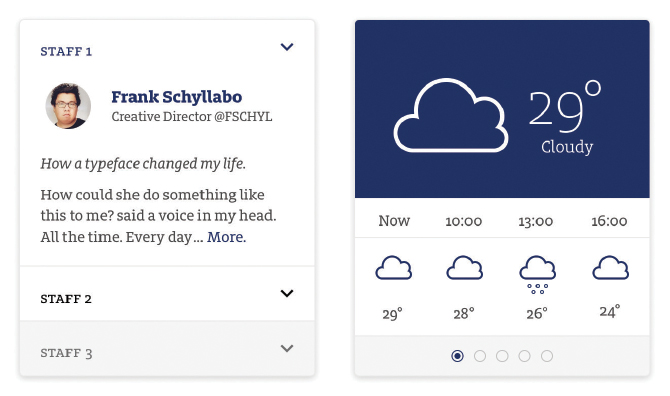Click the STAFF 2 accordion header

pos(167,293)
